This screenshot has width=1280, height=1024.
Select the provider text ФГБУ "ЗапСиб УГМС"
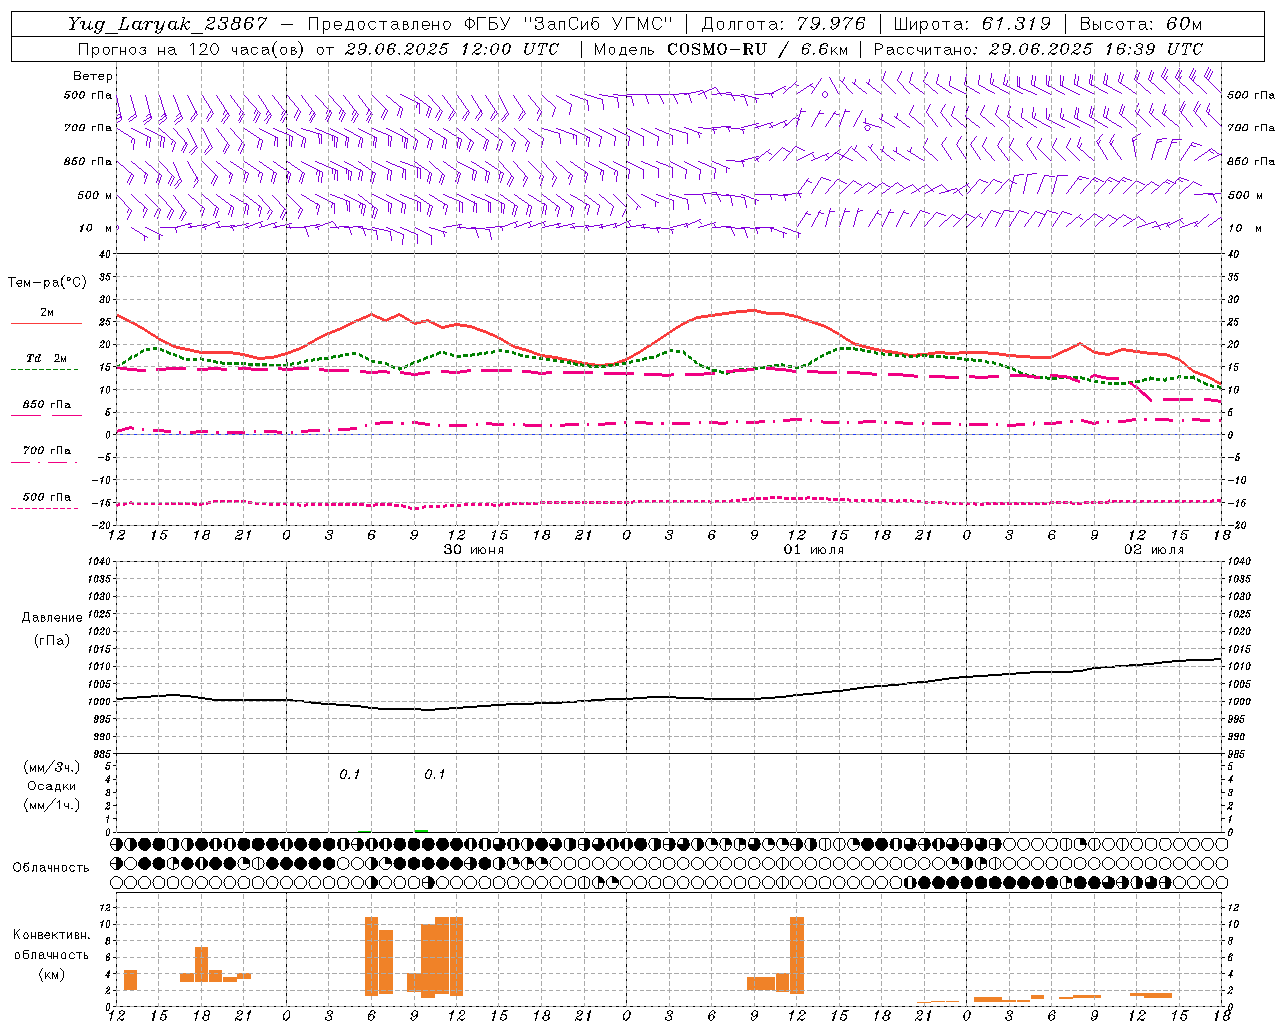(570, 24)
